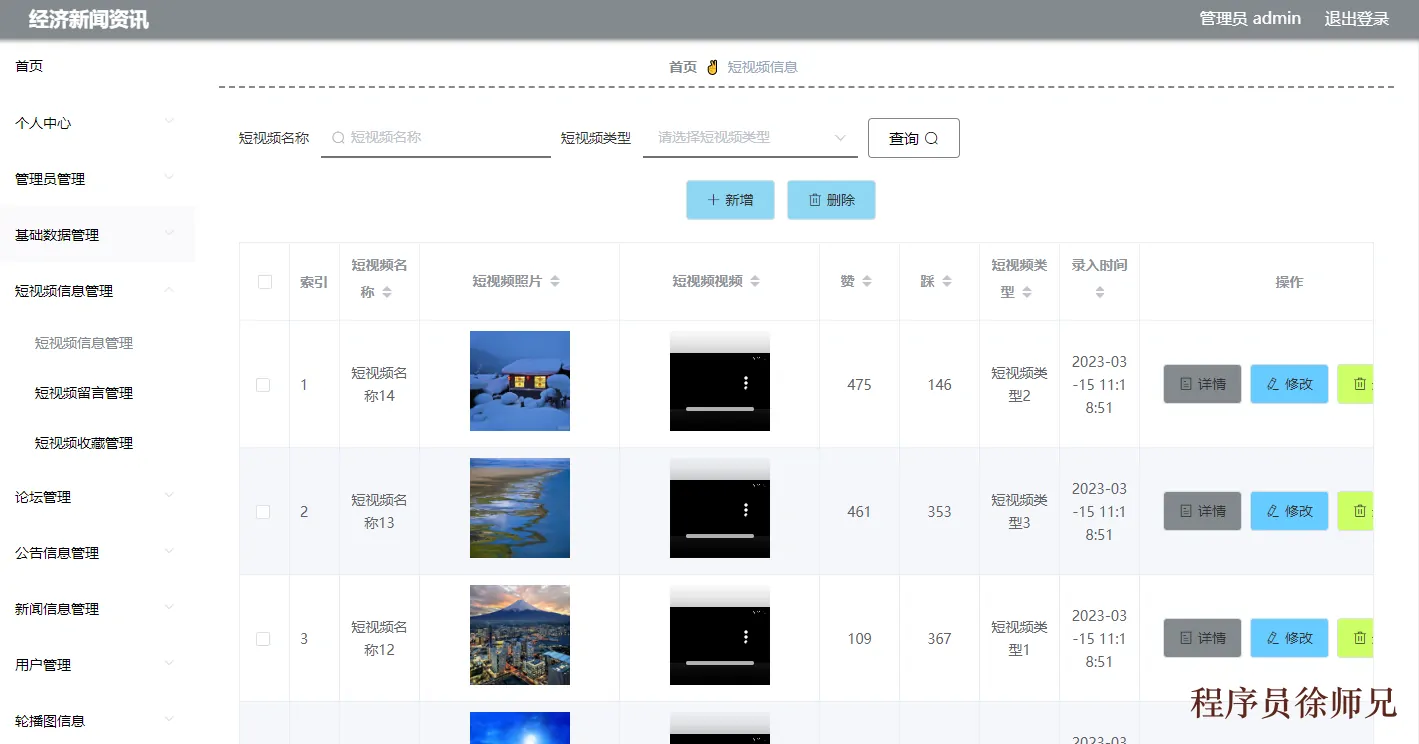
Task: Open 短视频收藏管理 submenu item
Action: pyautogui.click(x=84, y=443)
